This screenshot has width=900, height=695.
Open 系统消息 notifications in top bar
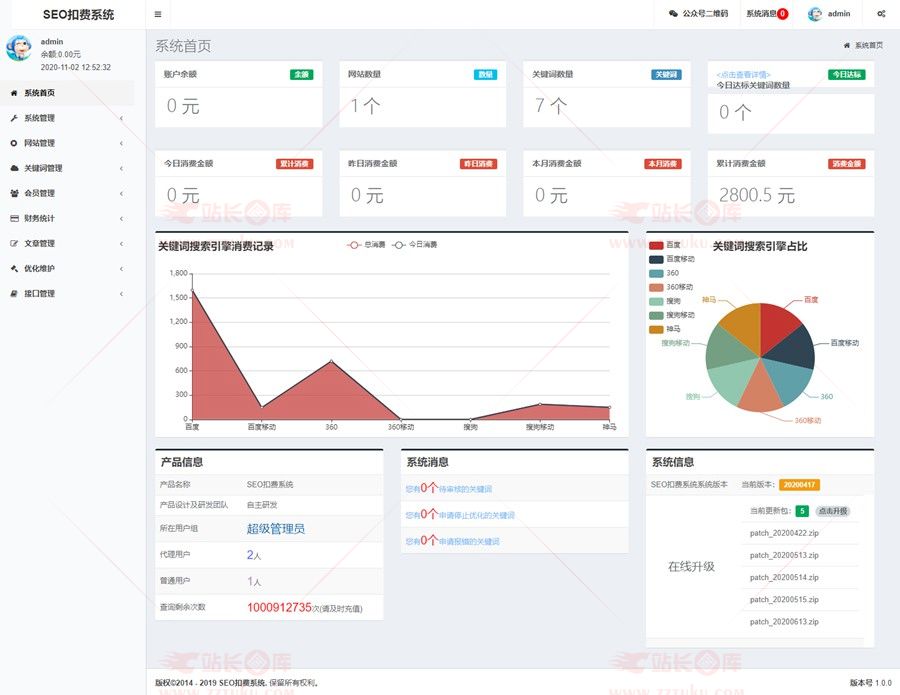pos(766,14)
